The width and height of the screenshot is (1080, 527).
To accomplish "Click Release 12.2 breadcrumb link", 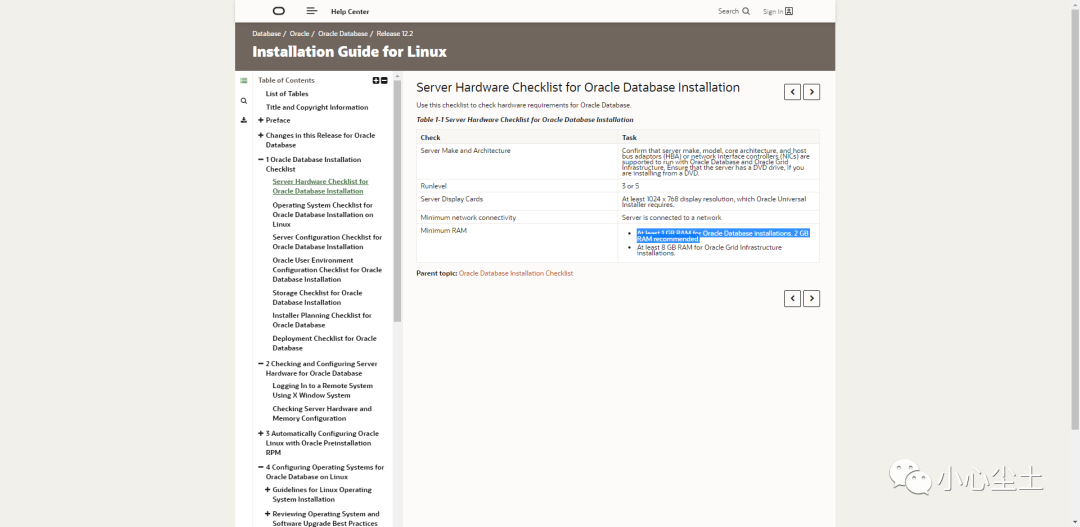I will 395,33.
